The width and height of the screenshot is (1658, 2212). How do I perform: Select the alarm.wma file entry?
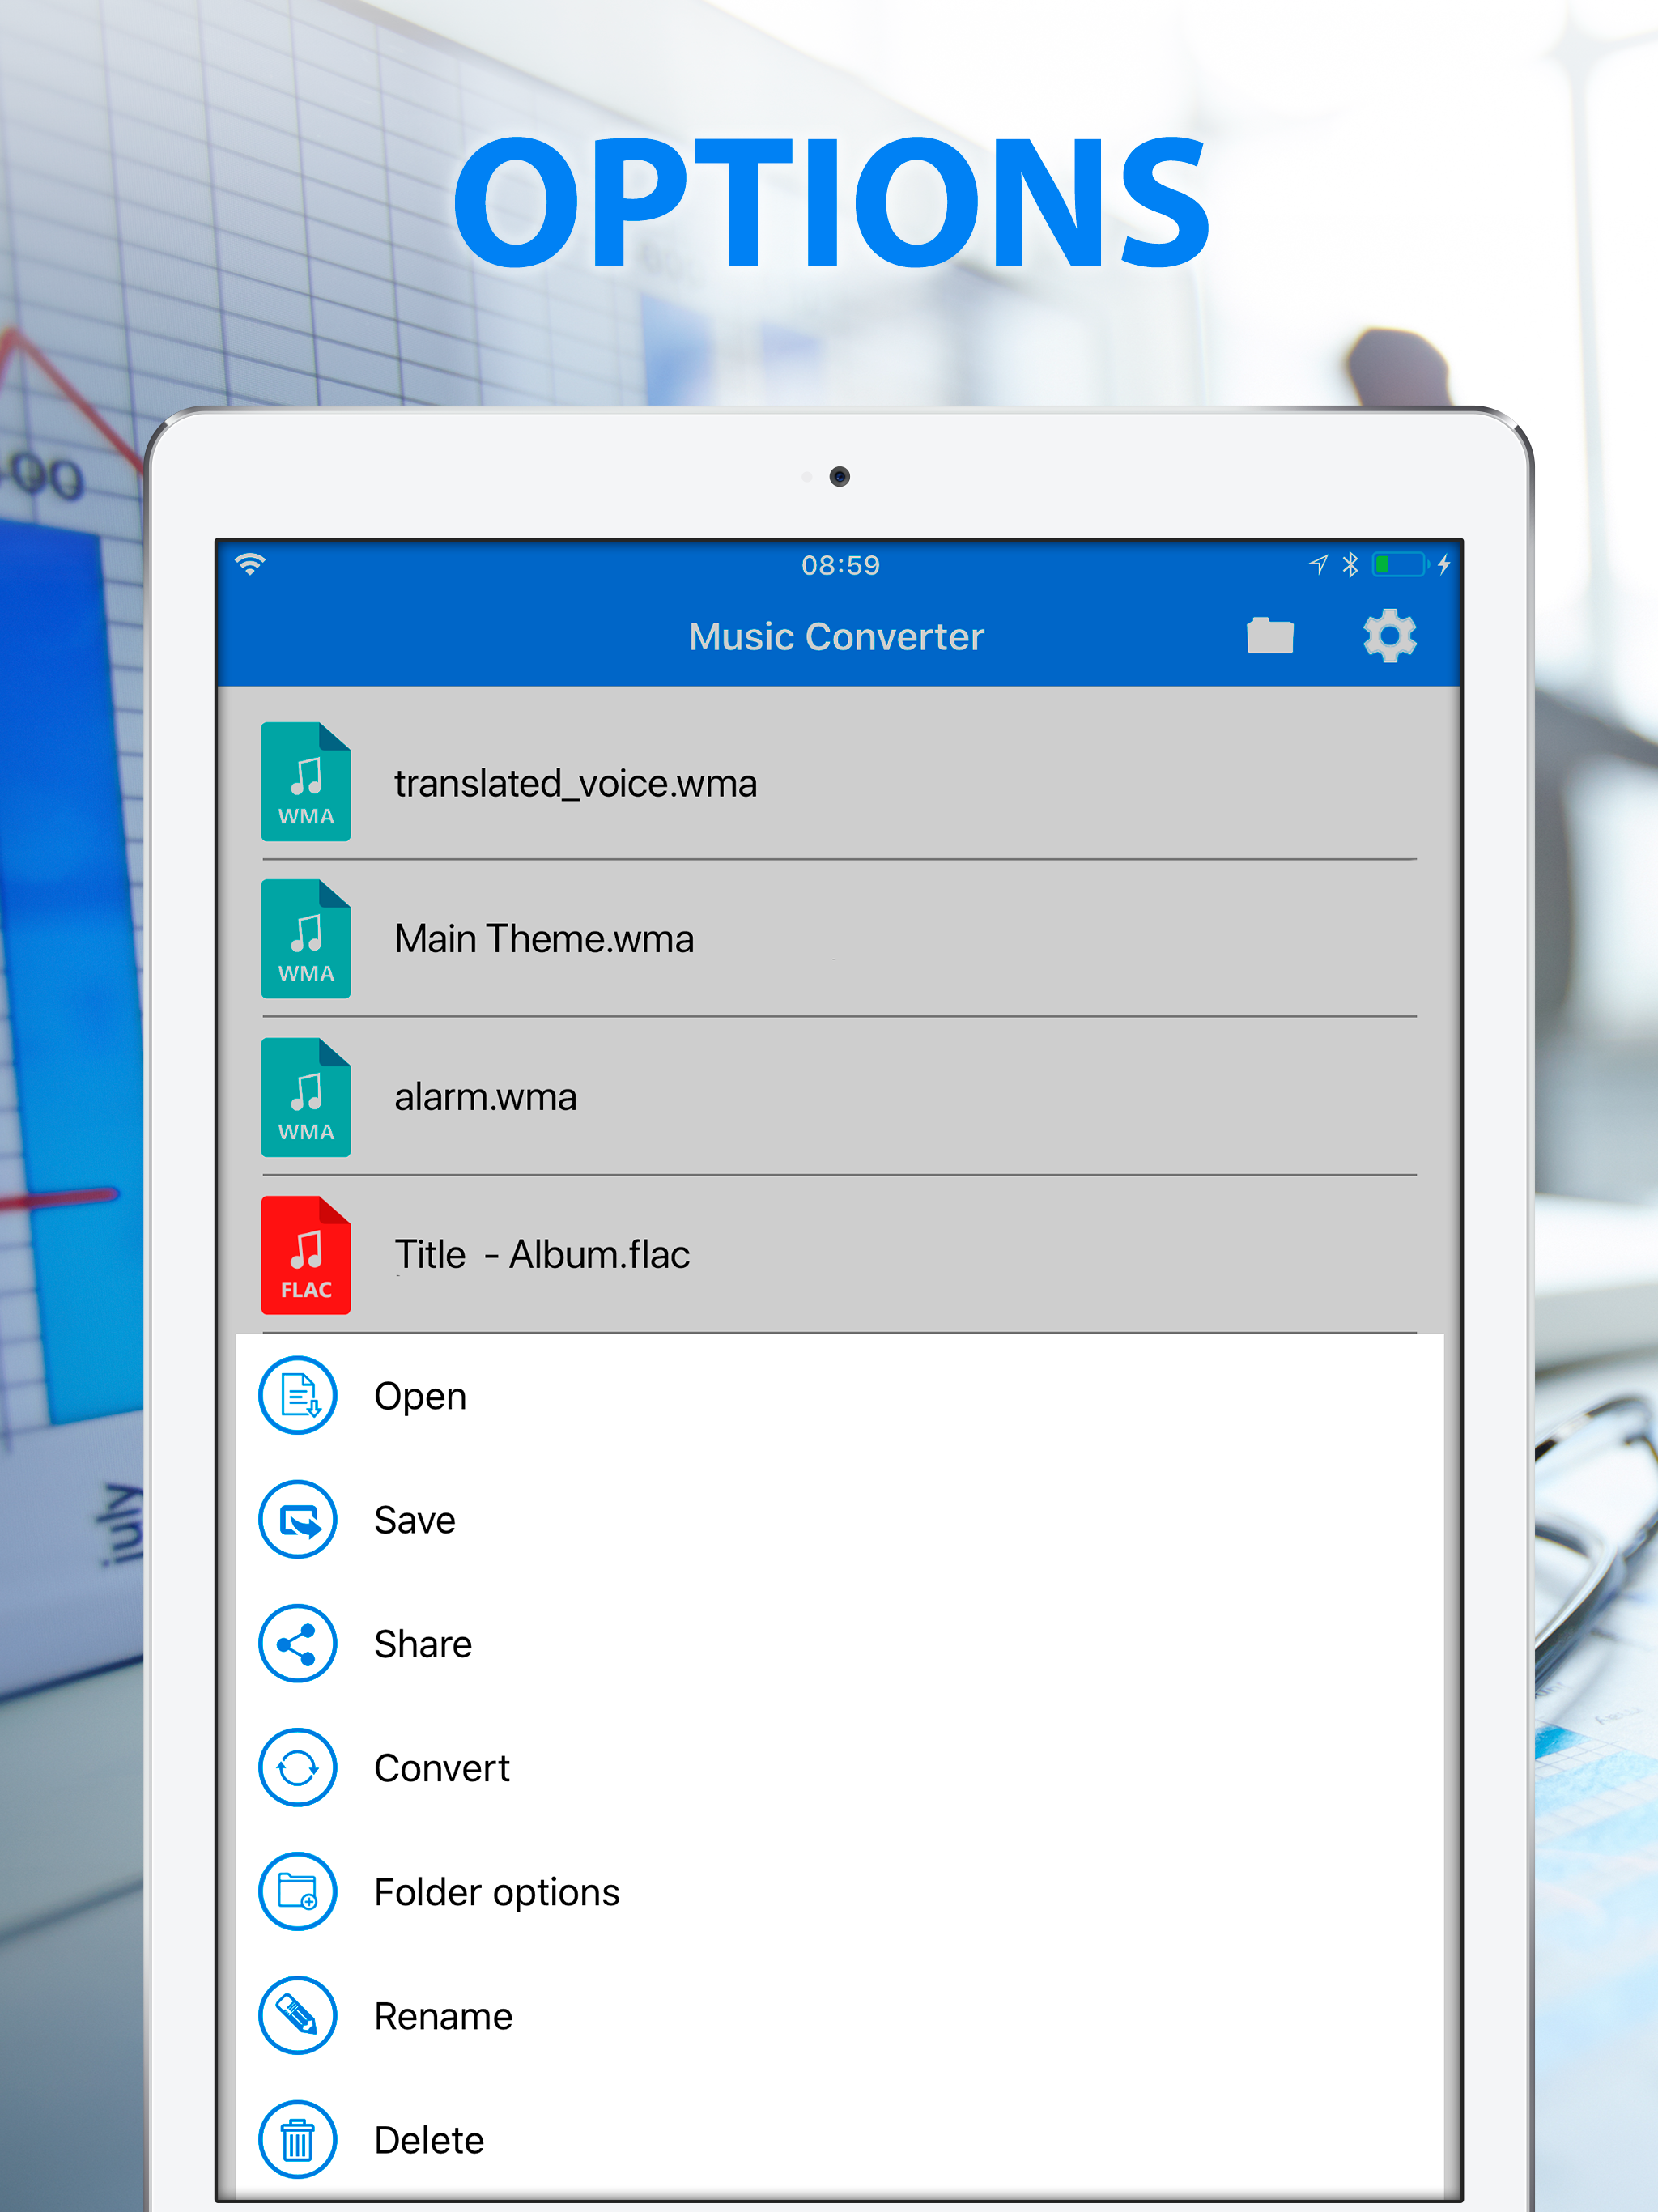[x=485, y=1097]
